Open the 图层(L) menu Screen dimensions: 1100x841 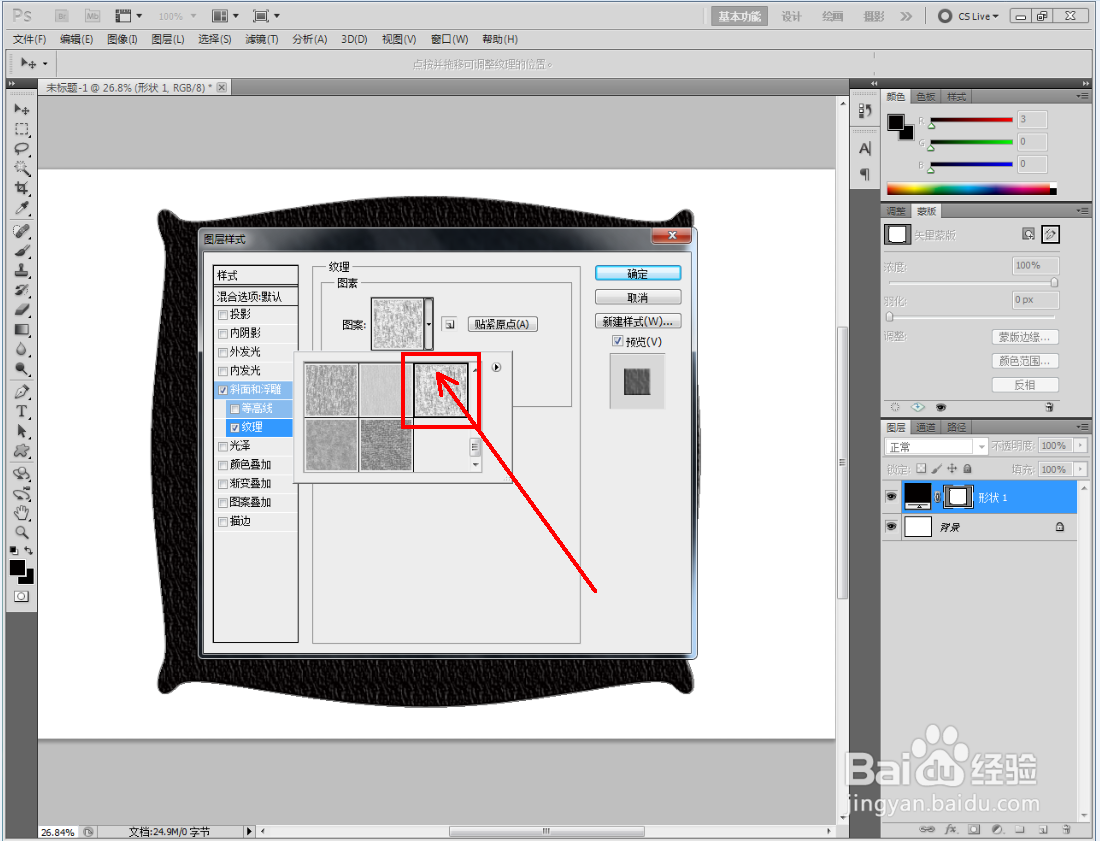coord(168,39)
